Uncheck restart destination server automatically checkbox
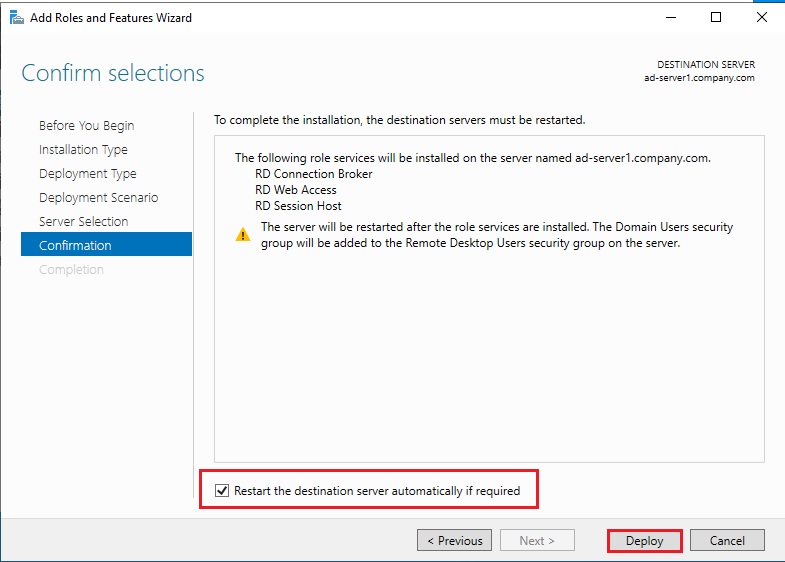 [222, 491]
